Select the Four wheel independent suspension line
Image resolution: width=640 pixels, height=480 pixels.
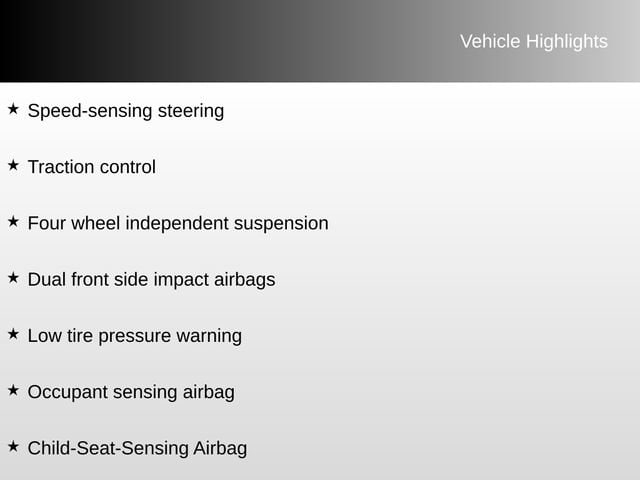pos(177,223)
